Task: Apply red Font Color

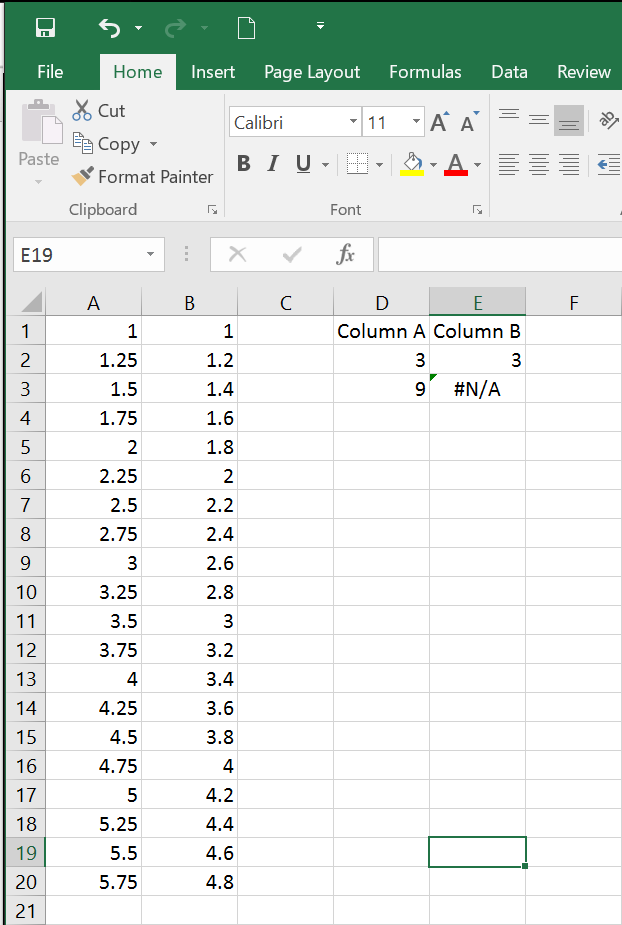Action: 456,163
